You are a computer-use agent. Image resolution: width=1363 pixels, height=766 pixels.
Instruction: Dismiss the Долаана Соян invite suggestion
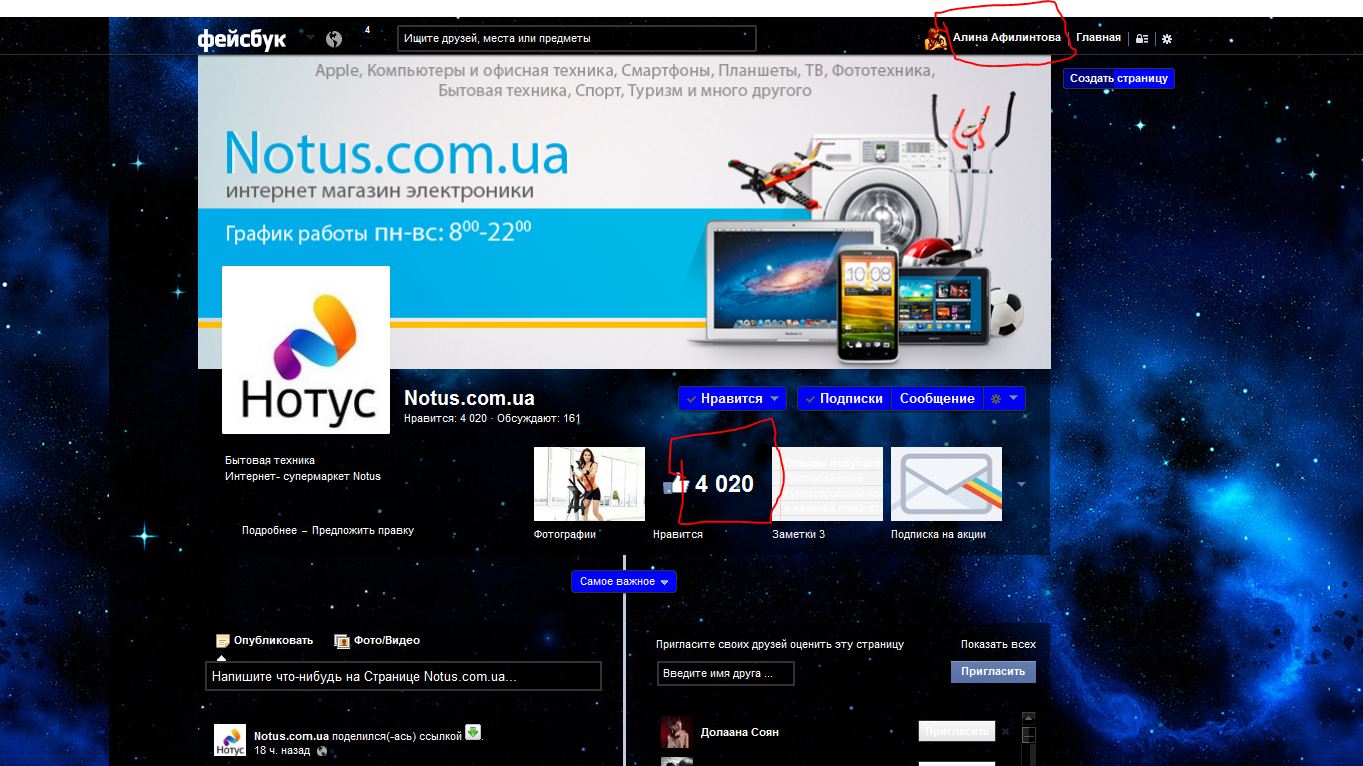pyautogui.click(x=1005, y=732)
